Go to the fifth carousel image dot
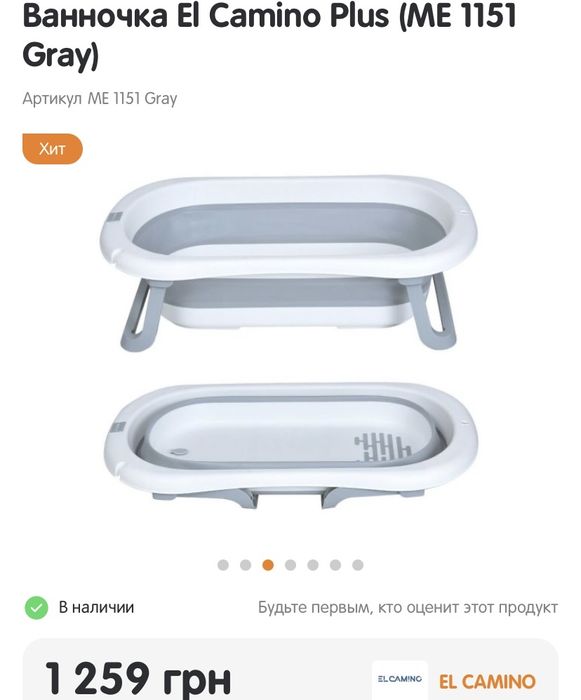Screen dimensions: 581x700 click(x=313, y=565)
